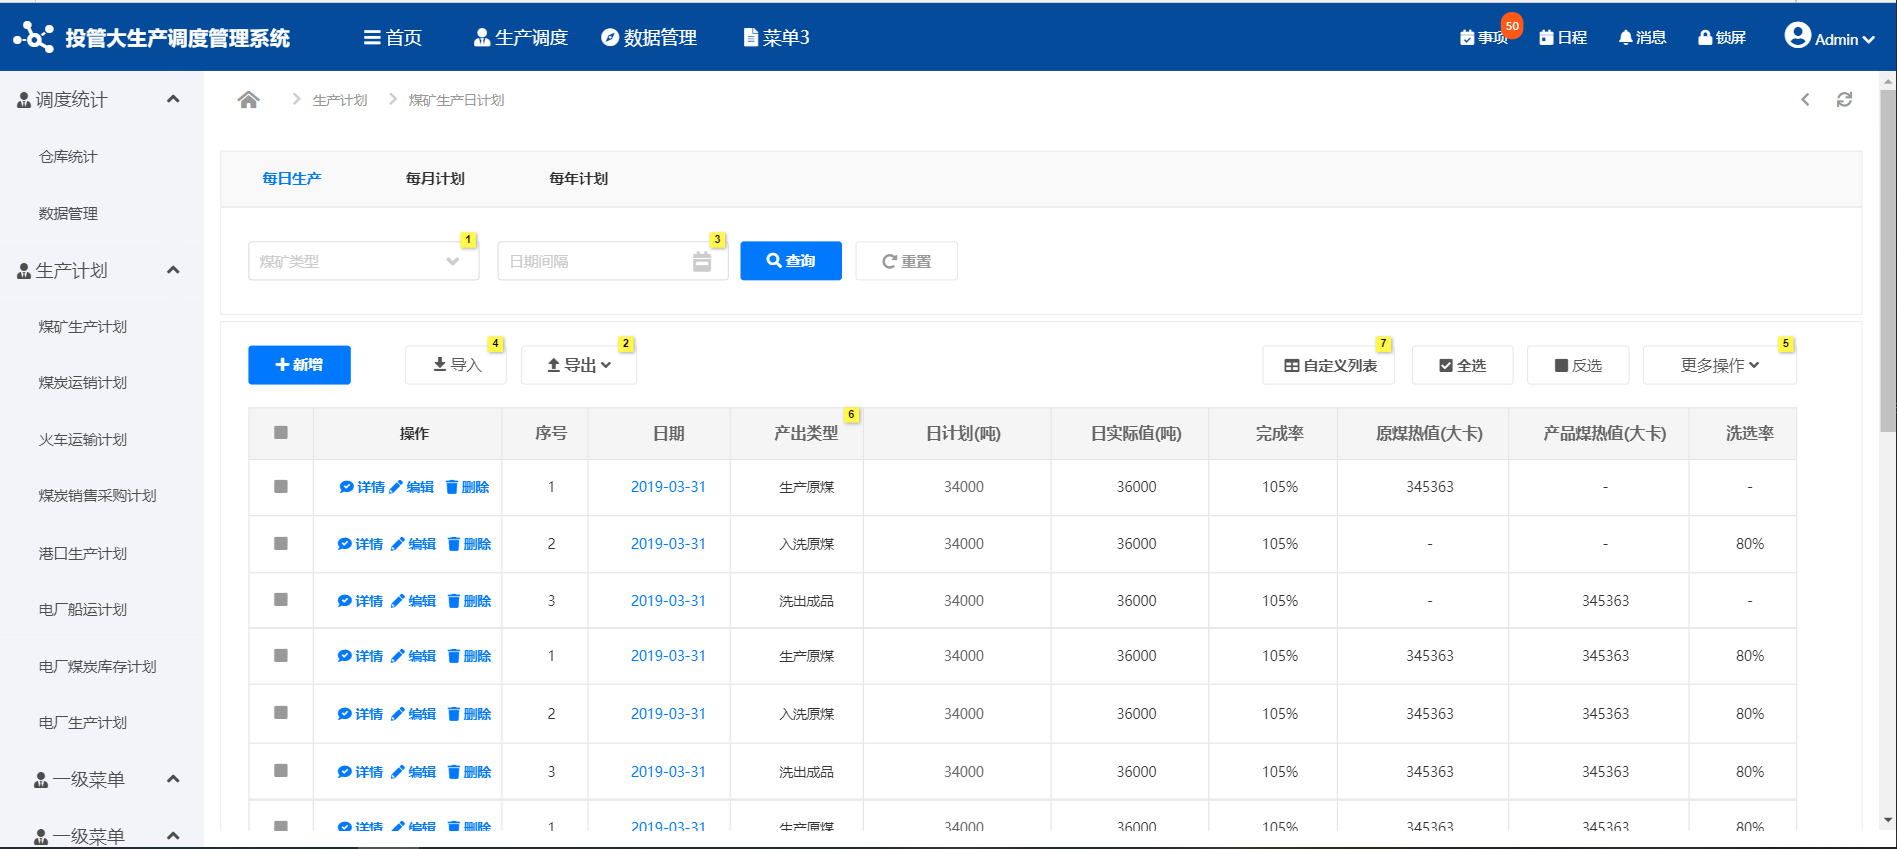This screenshot has height=849, width=1897.
Task: Open 菜单3 in top navigation
Action: click(x=777, y=37)
